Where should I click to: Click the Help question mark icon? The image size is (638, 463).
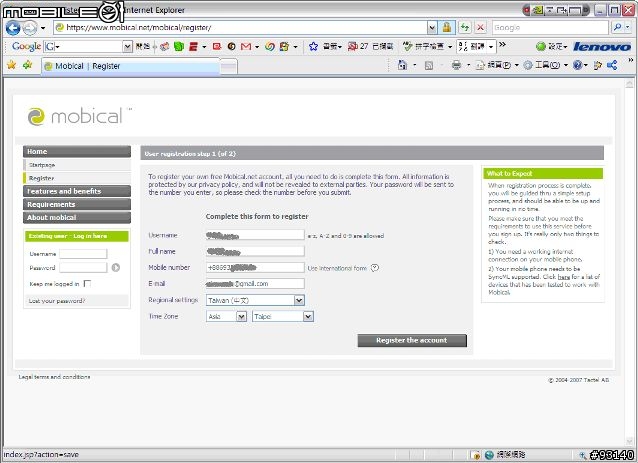click(577, 65)
